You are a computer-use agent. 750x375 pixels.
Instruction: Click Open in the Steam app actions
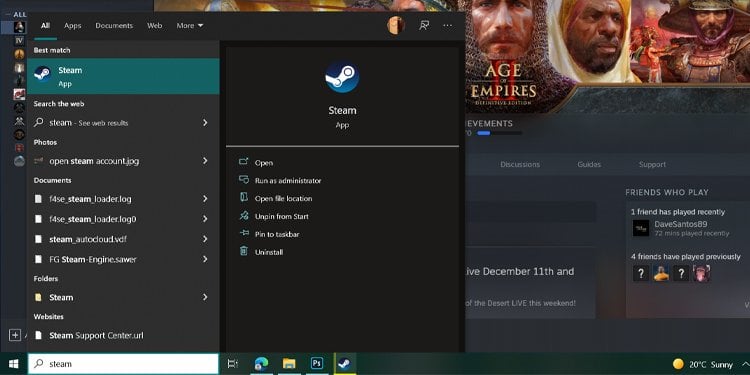[x=264, y=163]
